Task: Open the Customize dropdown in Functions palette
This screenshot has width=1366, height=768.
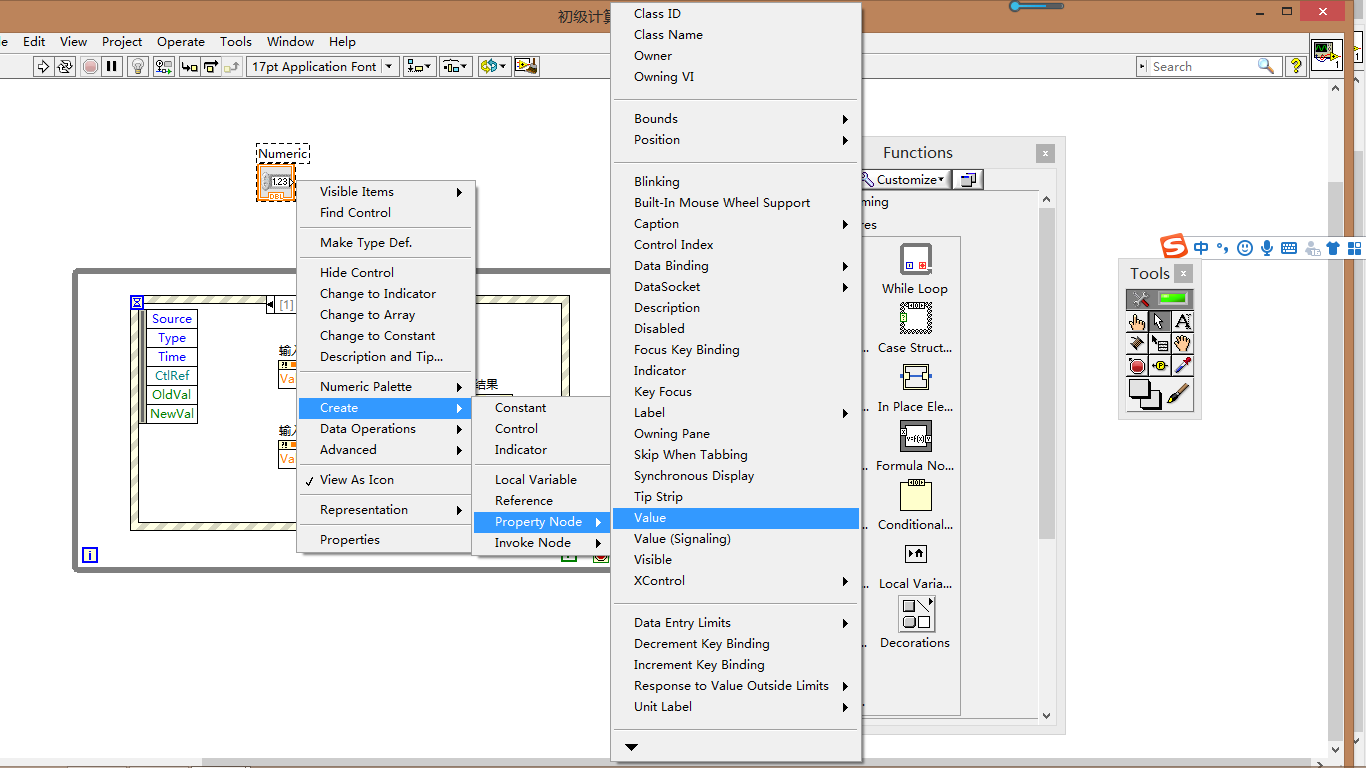Action: [903, 179]
